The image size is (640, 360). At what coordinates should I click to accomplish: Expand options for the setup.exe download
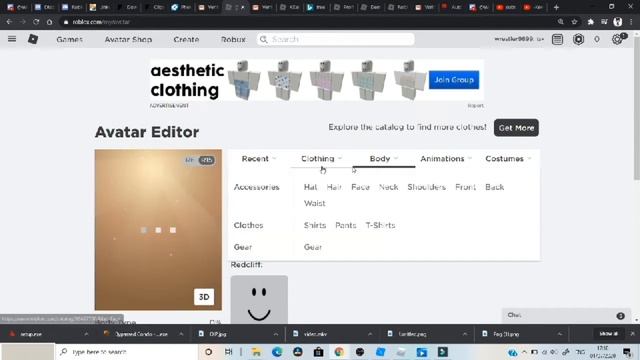click(x=86, y=334)
